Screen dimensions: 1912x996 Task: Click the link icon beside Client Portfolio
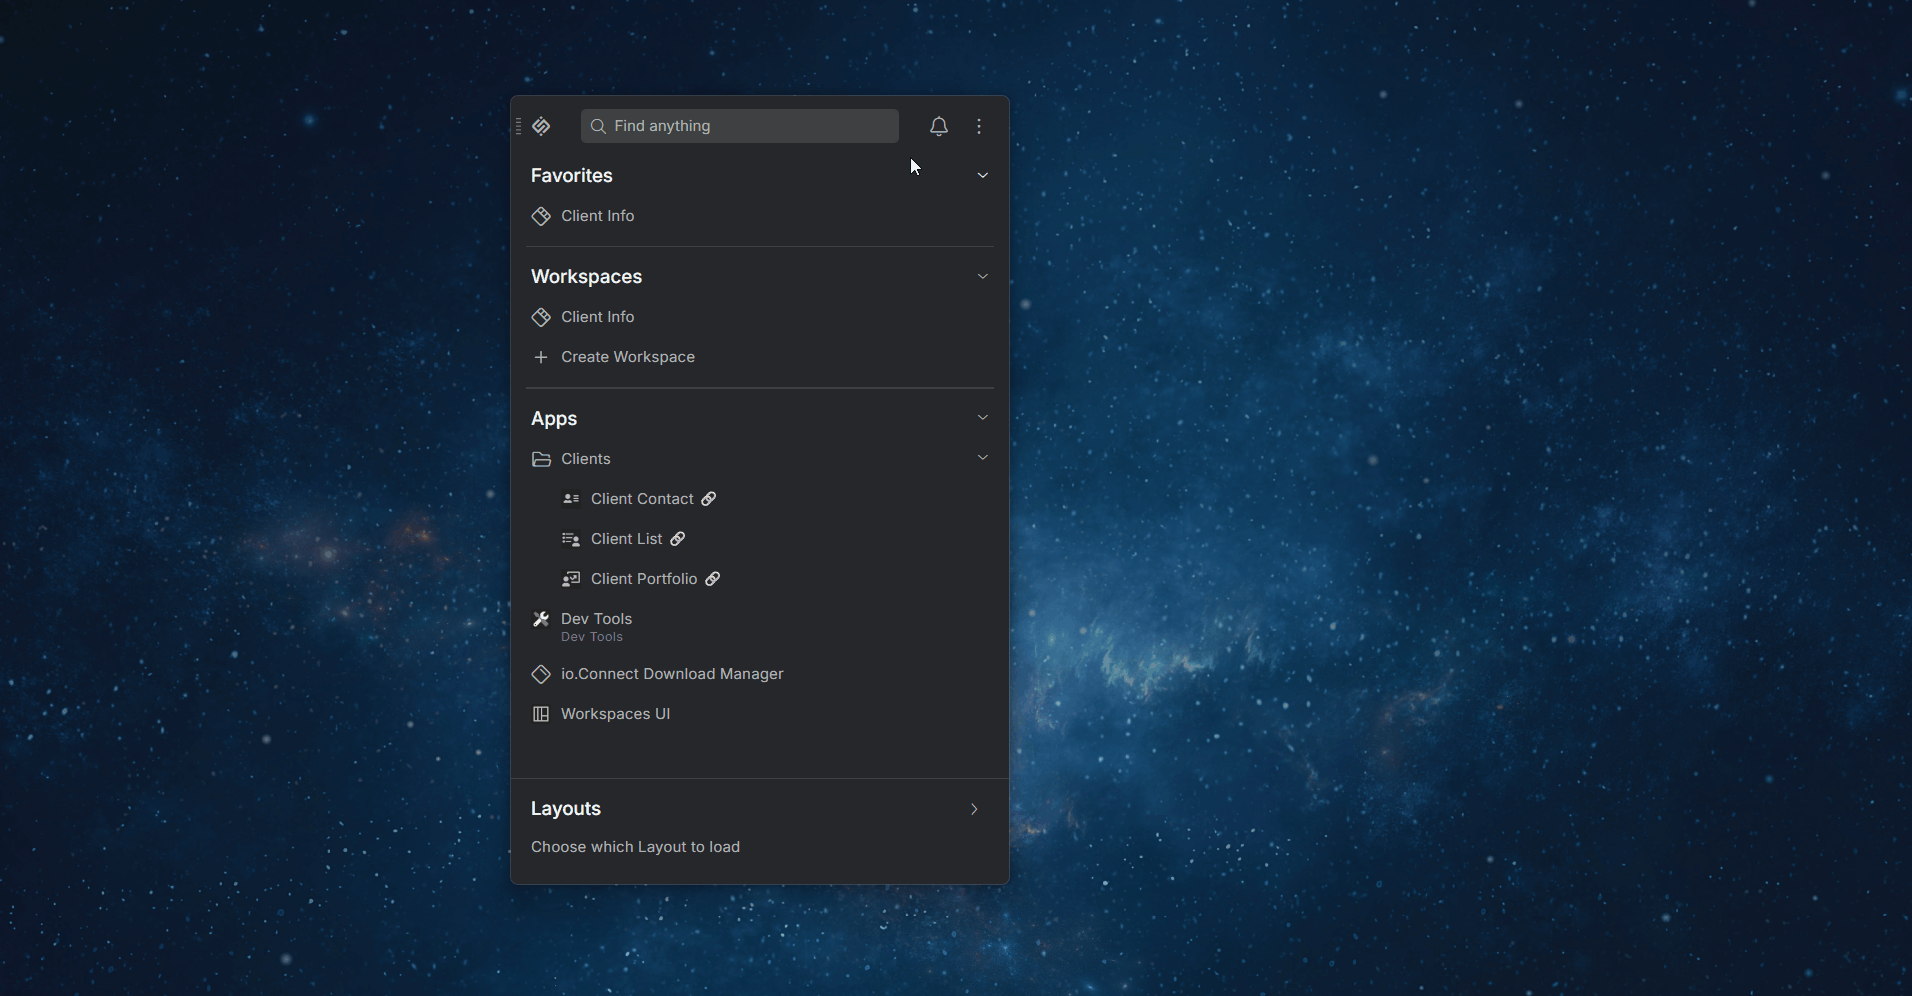pos(713,579)
